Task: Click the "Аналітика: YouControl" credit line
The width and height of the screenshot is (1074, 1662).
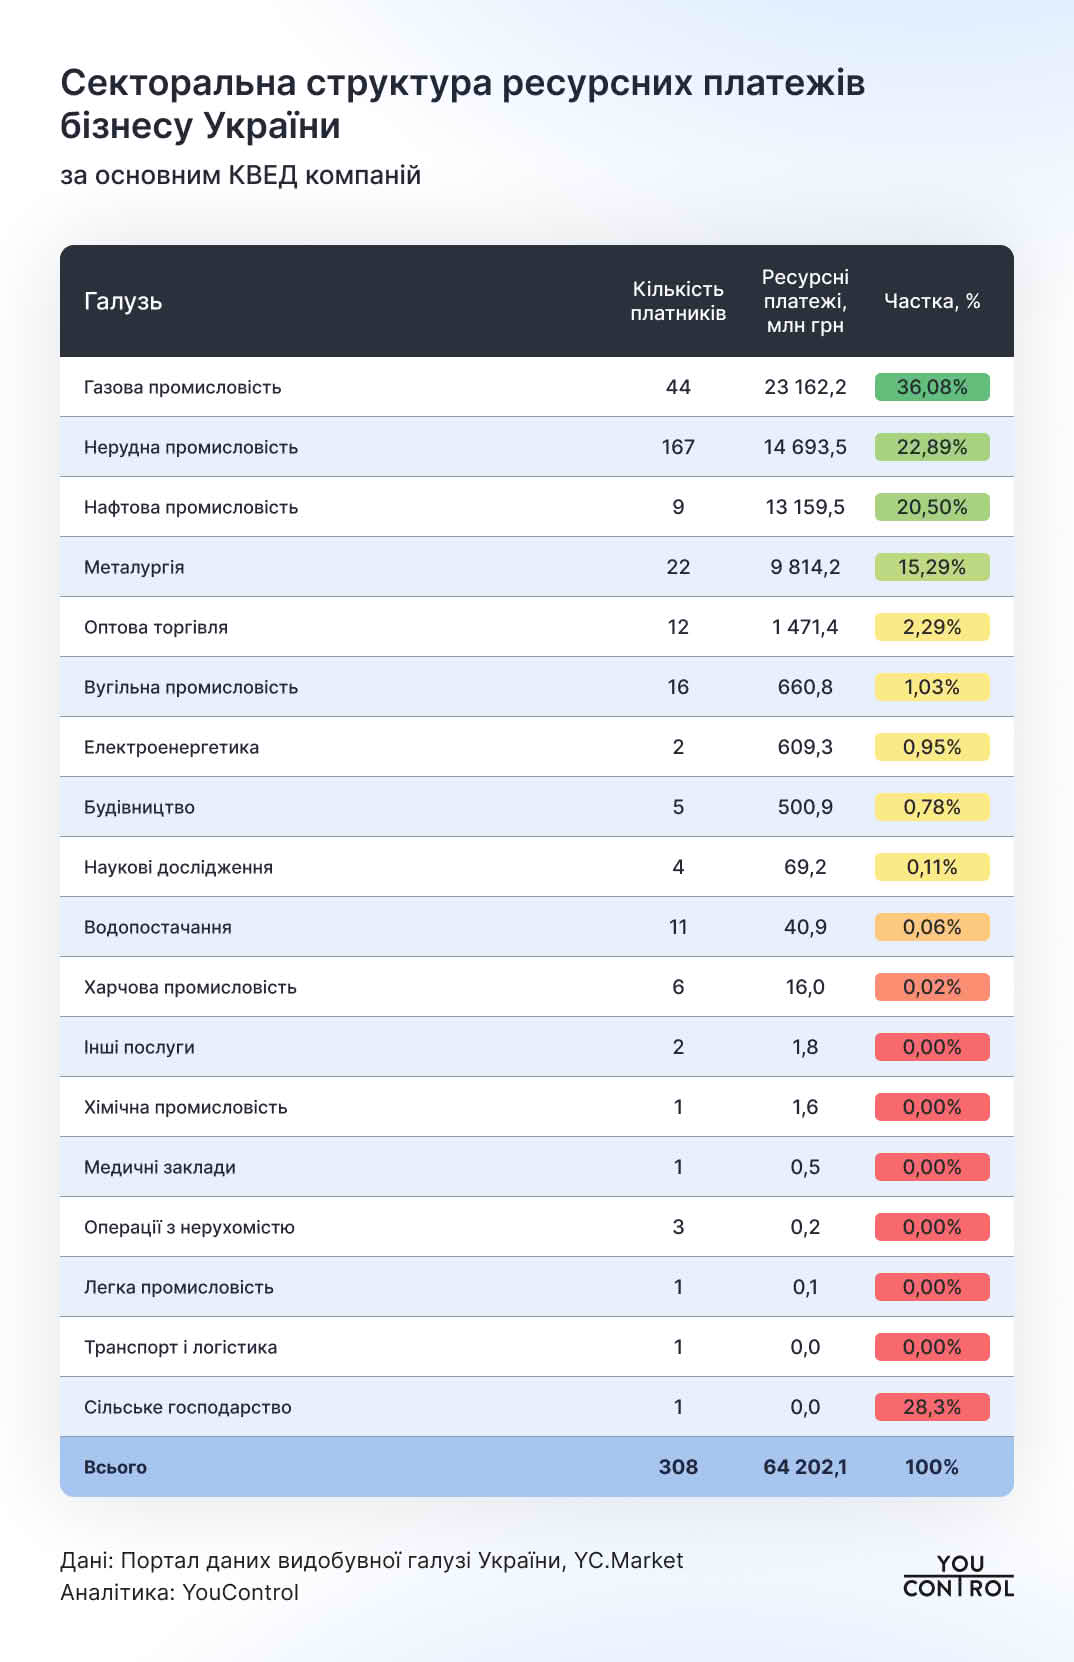Action: pyautogui.click(x=180, y=1592)
